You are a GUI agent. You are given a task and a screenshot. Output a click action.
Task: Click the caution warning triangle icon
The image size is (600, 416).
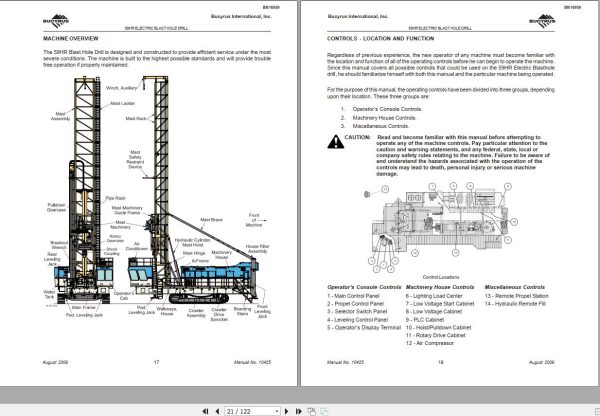(336, 142)
